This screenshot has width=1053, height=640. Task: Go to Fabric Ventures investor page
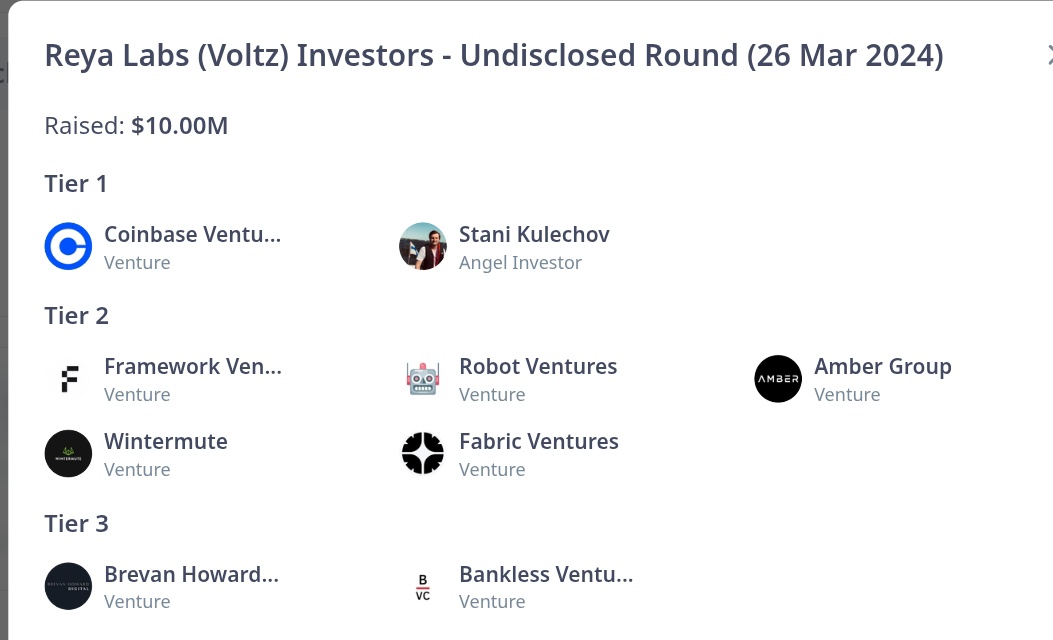point(539,441)
